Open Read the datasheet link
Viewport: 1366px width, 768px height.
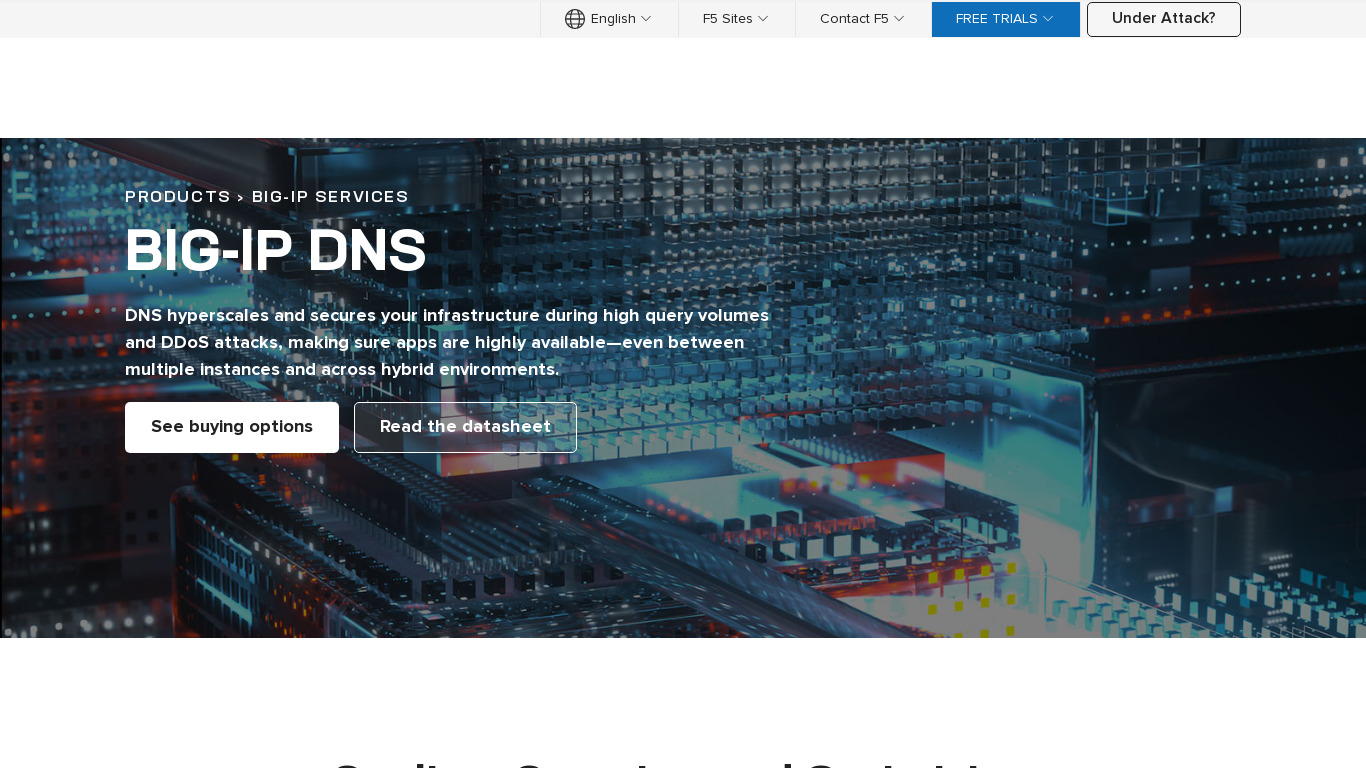[465, 427]
